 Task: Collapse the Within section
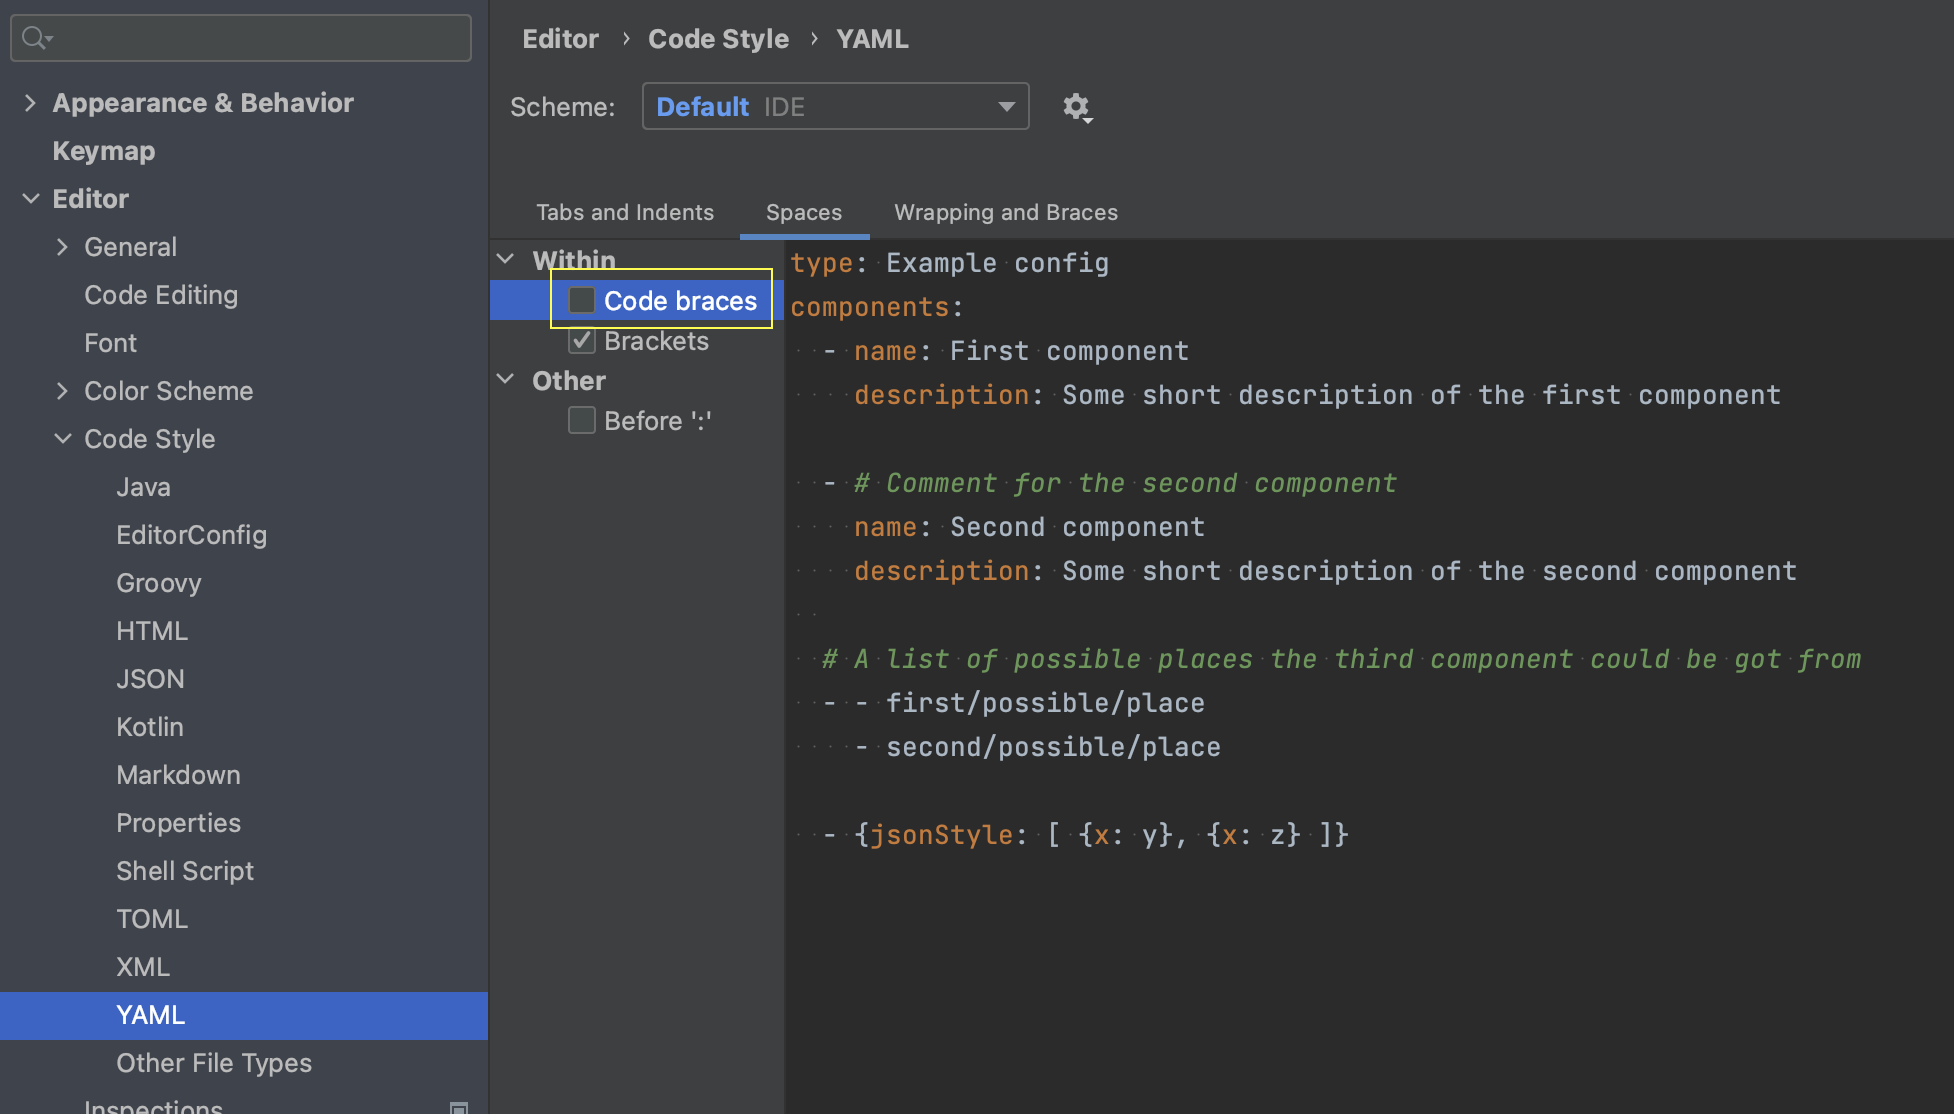click(505, 258)
